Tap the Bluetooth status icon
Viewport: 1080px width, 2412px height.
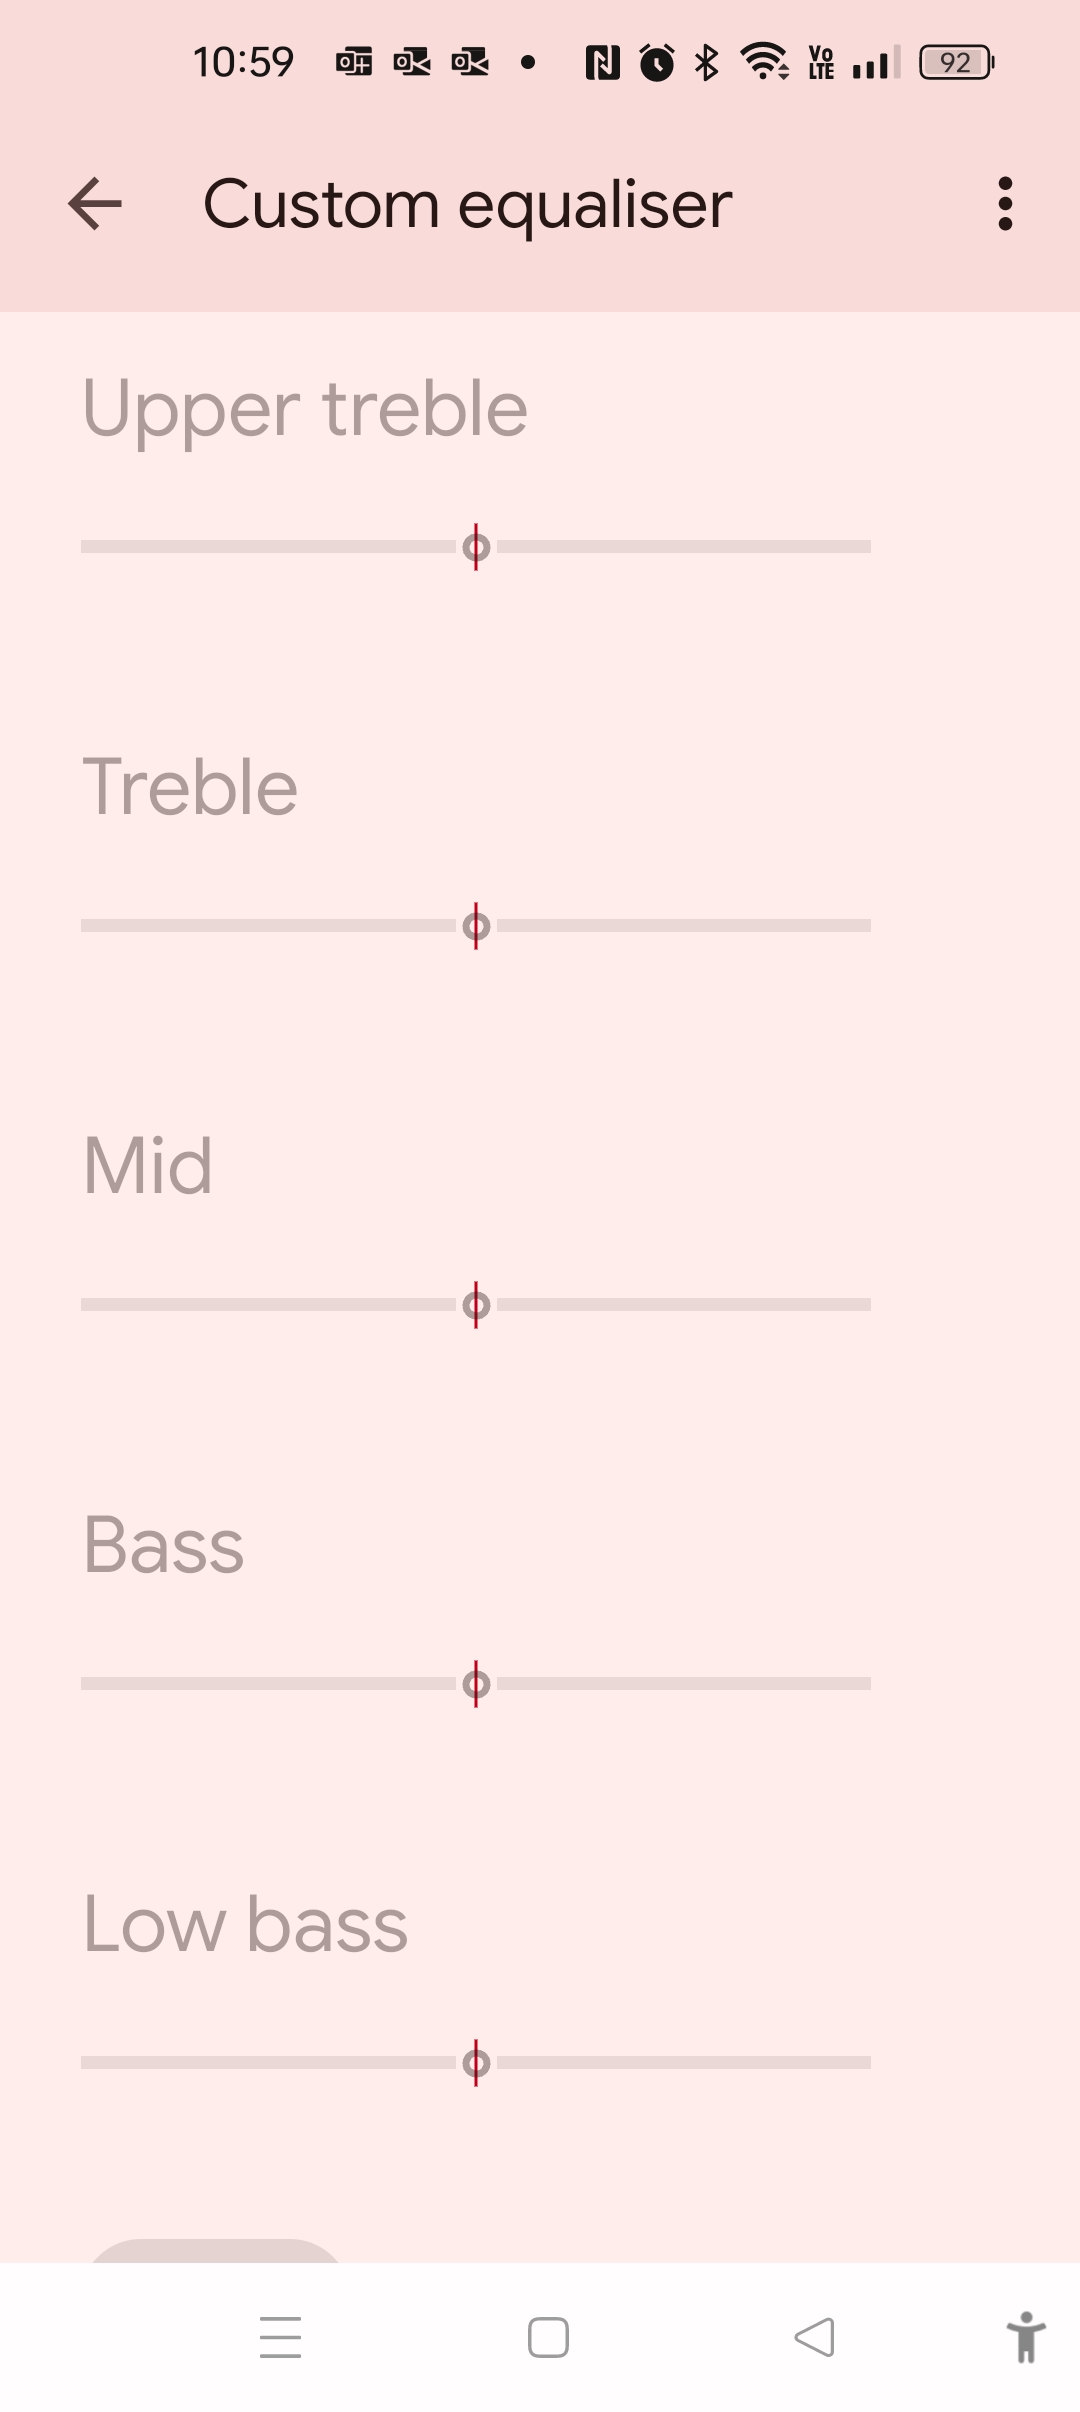(707, 62)
